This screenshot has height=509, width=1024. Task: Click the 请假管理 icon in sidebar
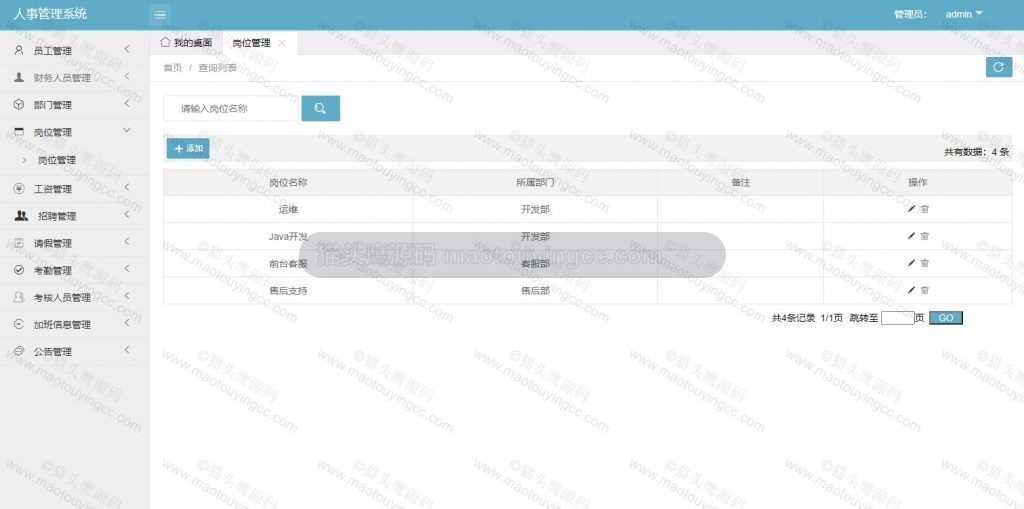pos(19,243)
